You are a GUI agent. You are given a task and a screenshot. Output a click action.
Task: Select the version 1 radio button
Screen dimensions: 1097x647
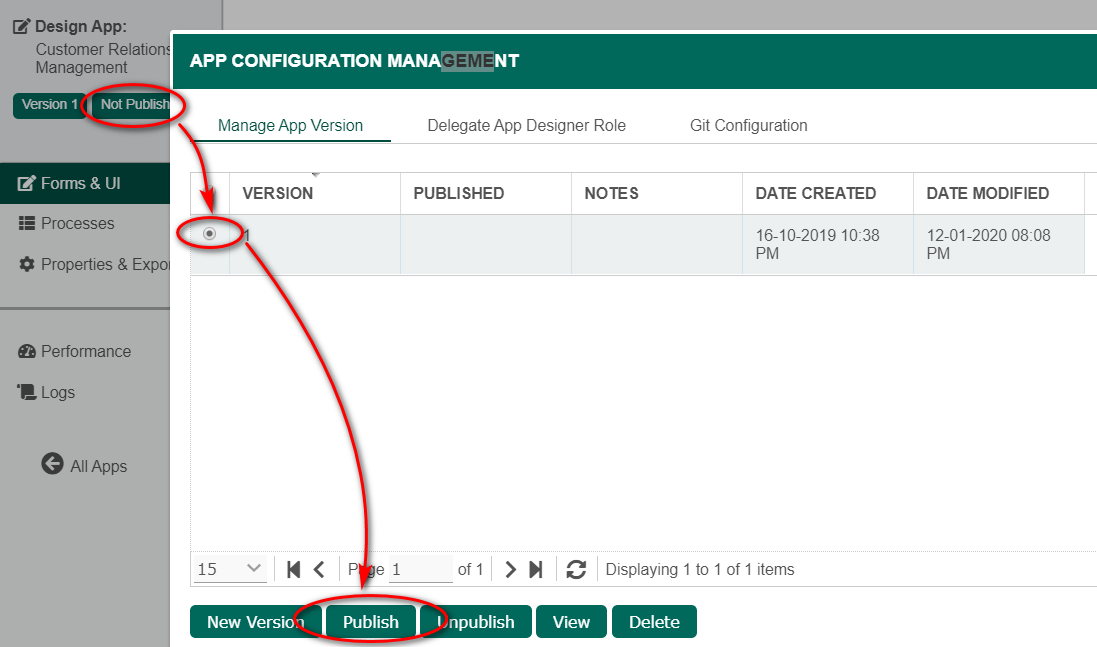pyautogui.click(x=209, y=233)
